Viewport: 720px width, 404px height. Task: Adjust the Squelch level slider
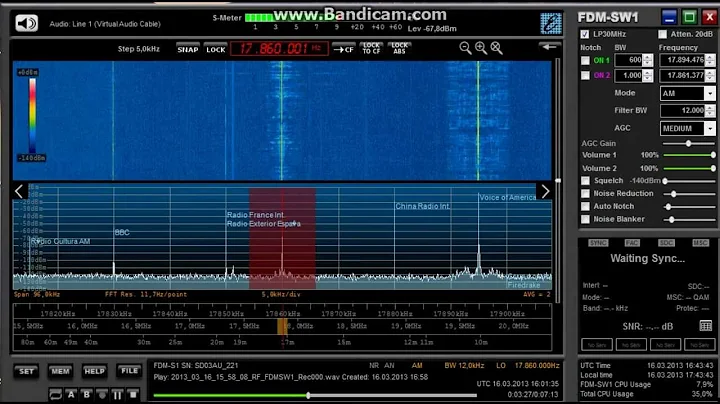(688, 181)
